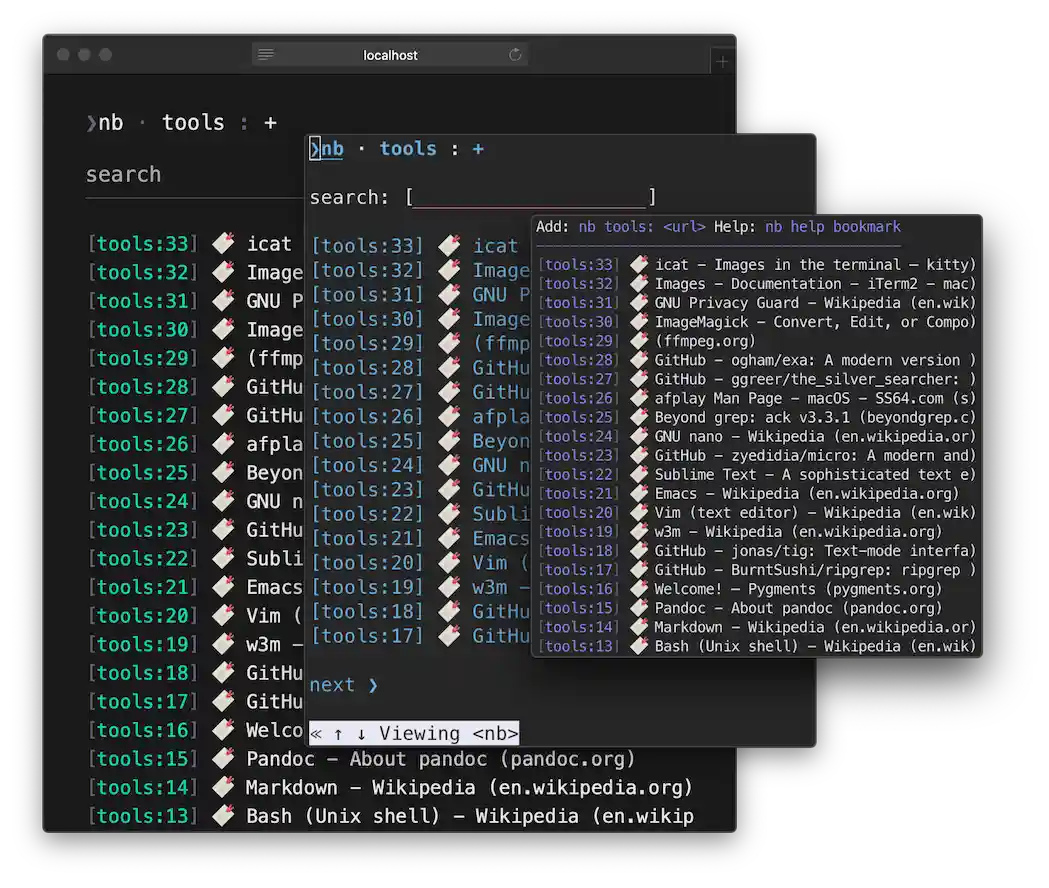Click the reader view icon left of localhost
The image size is (1049, 888).
coord(266,55)
